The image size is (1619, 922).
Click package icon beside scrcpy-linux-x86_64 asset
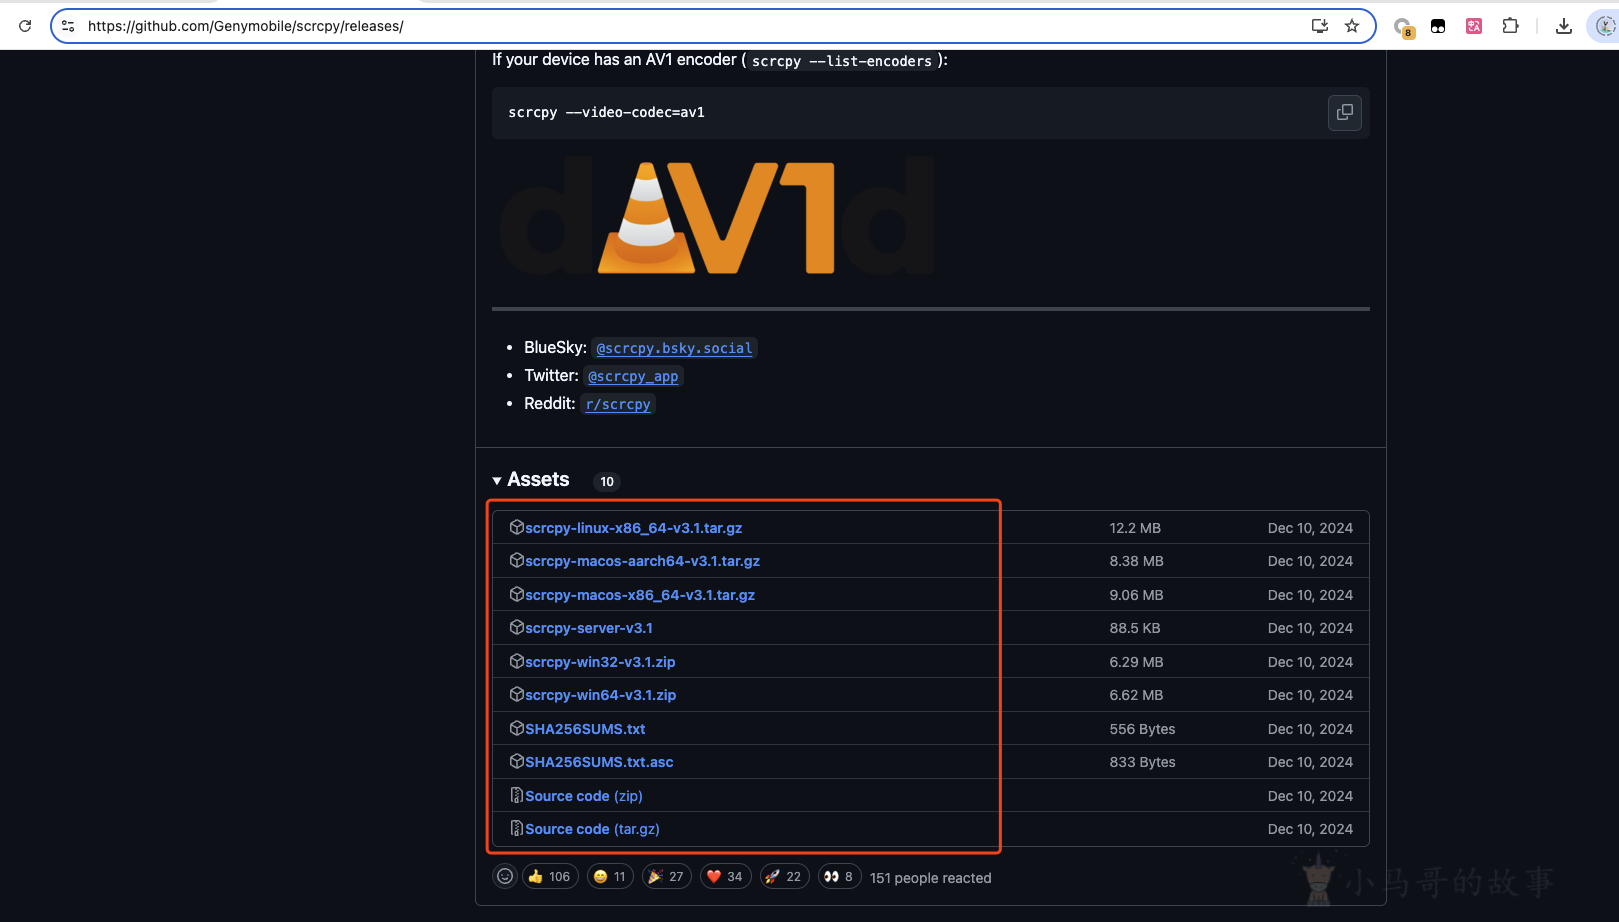[x=517, y=527]
